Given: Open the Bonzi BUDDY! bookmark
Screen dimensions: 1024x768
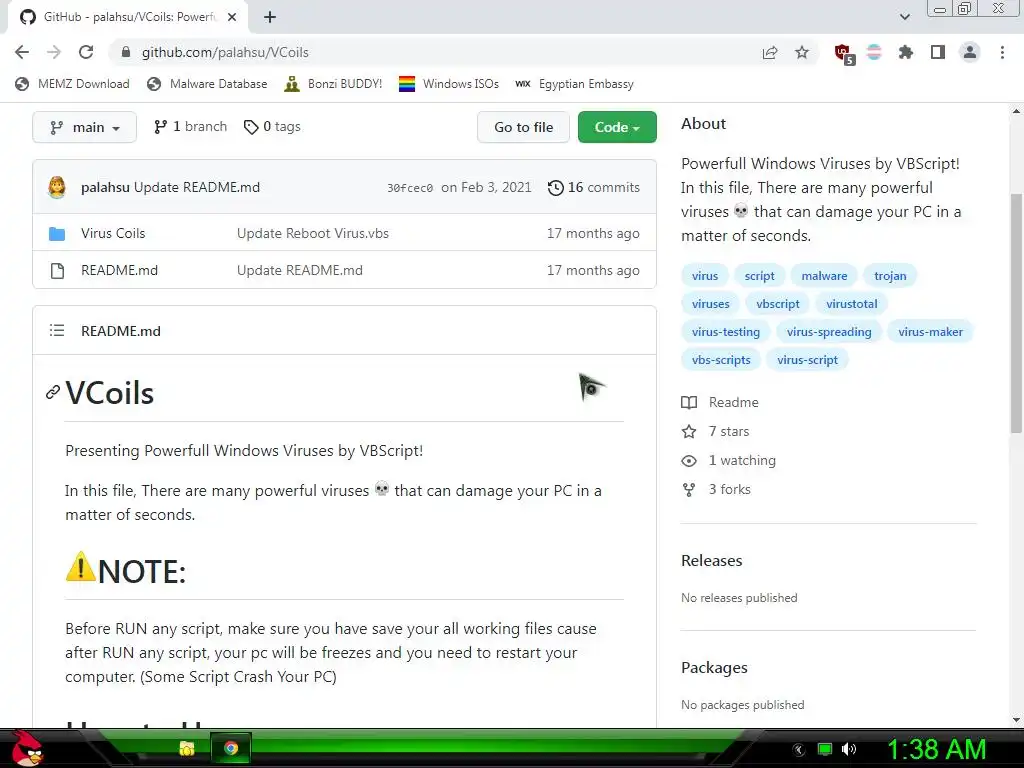Looking at the screenshot, I should [333, 84].
